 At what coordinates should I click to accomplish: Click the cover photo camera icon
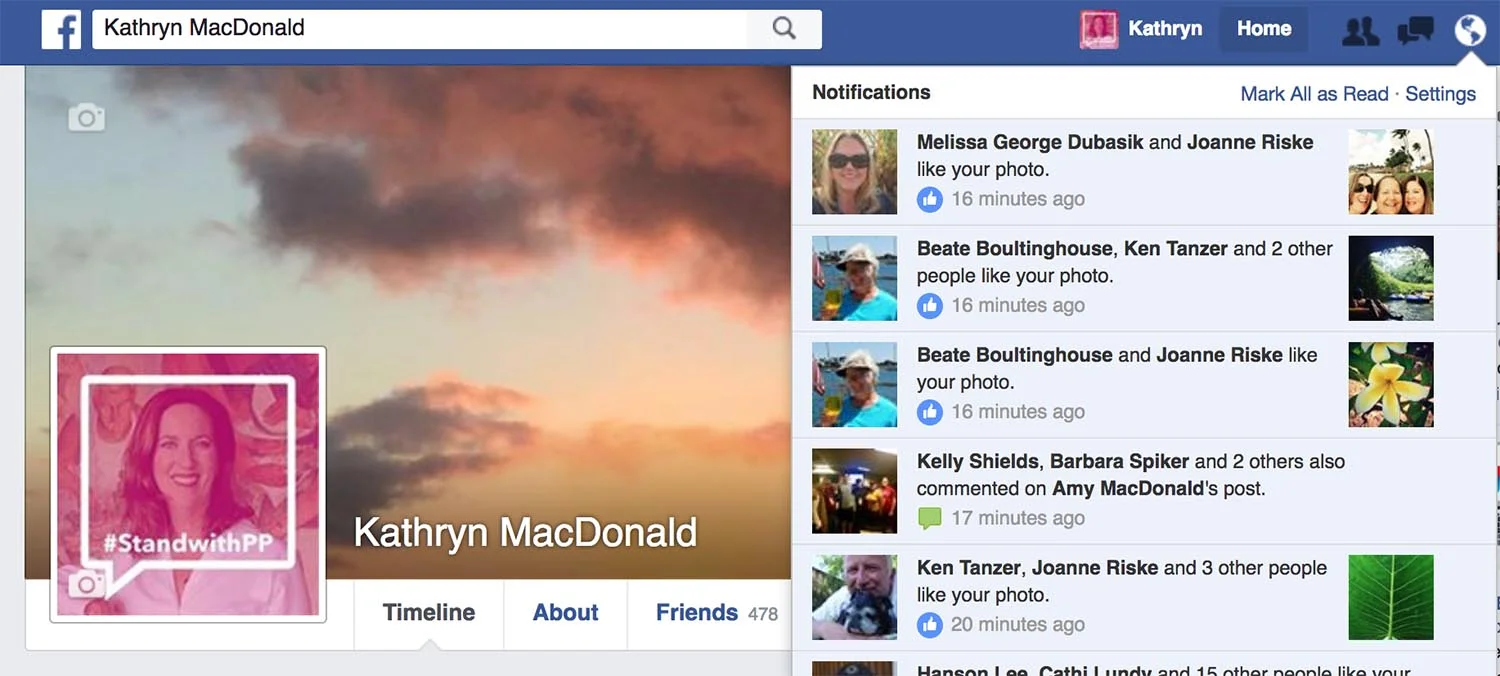point(86,118)
